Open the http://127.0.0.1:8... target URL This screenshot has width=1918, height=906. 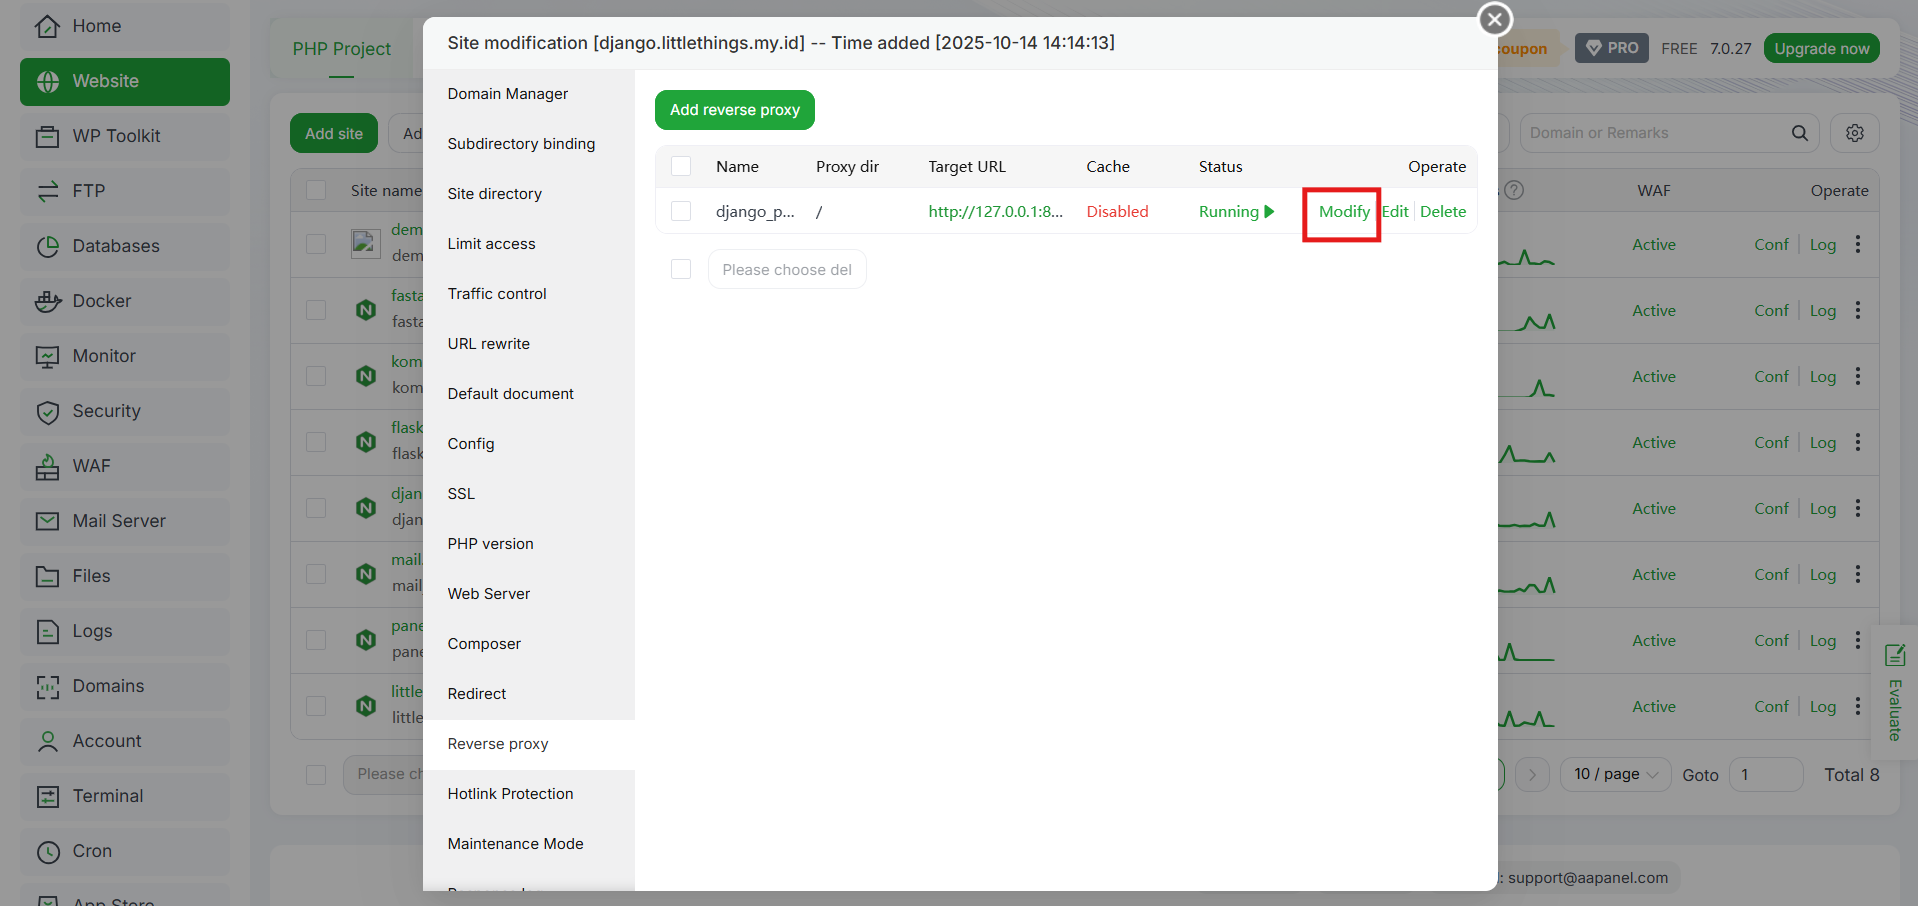click(995, 211)
